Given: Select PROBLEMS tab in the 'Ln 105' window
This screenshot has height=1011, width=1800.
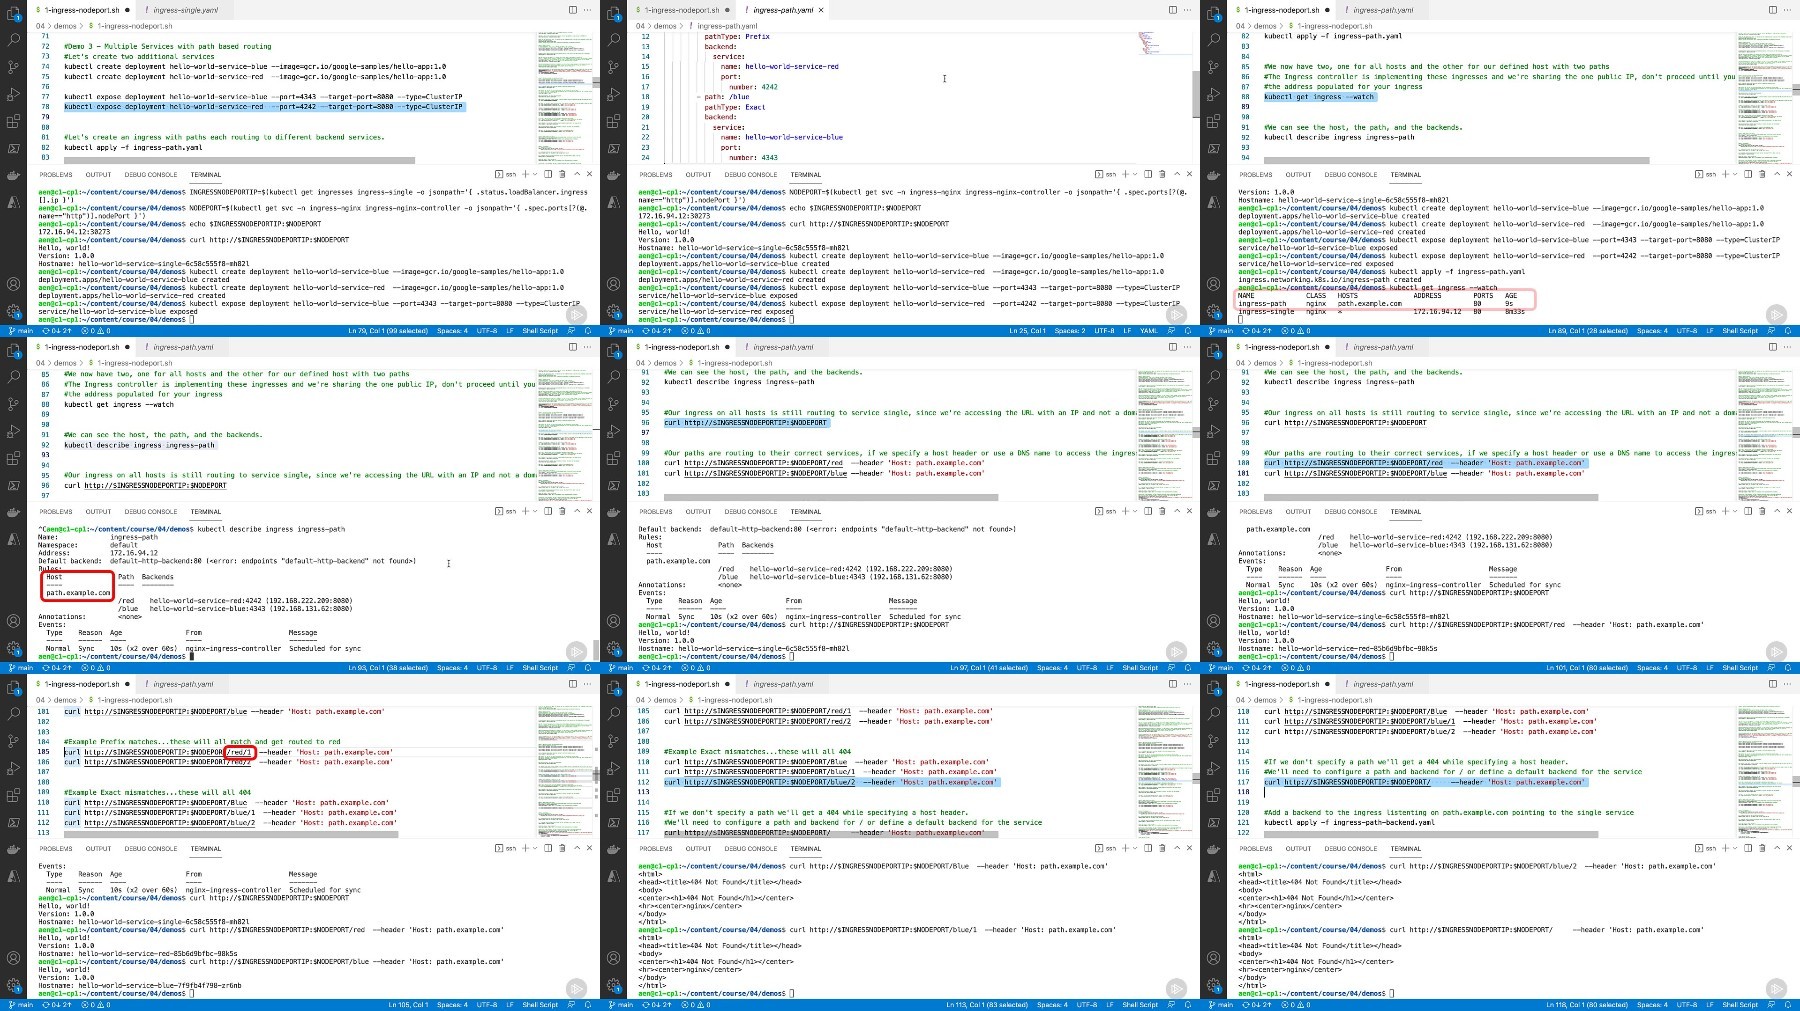Looking at the screenshot, I should click(x=56, y=848).
